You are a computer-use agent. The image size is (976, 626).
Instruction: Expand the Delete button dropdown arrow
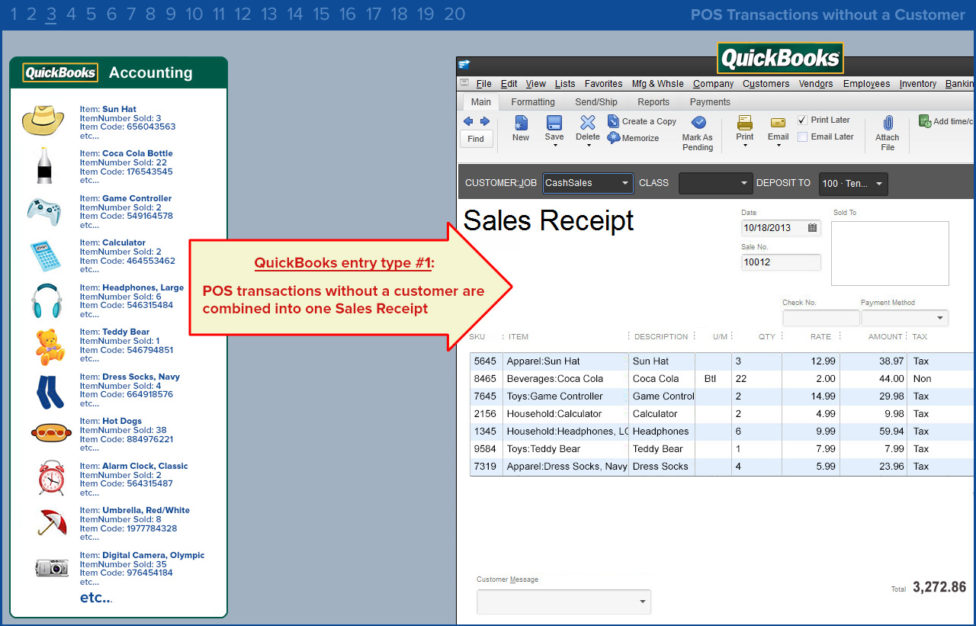(588, 146)
